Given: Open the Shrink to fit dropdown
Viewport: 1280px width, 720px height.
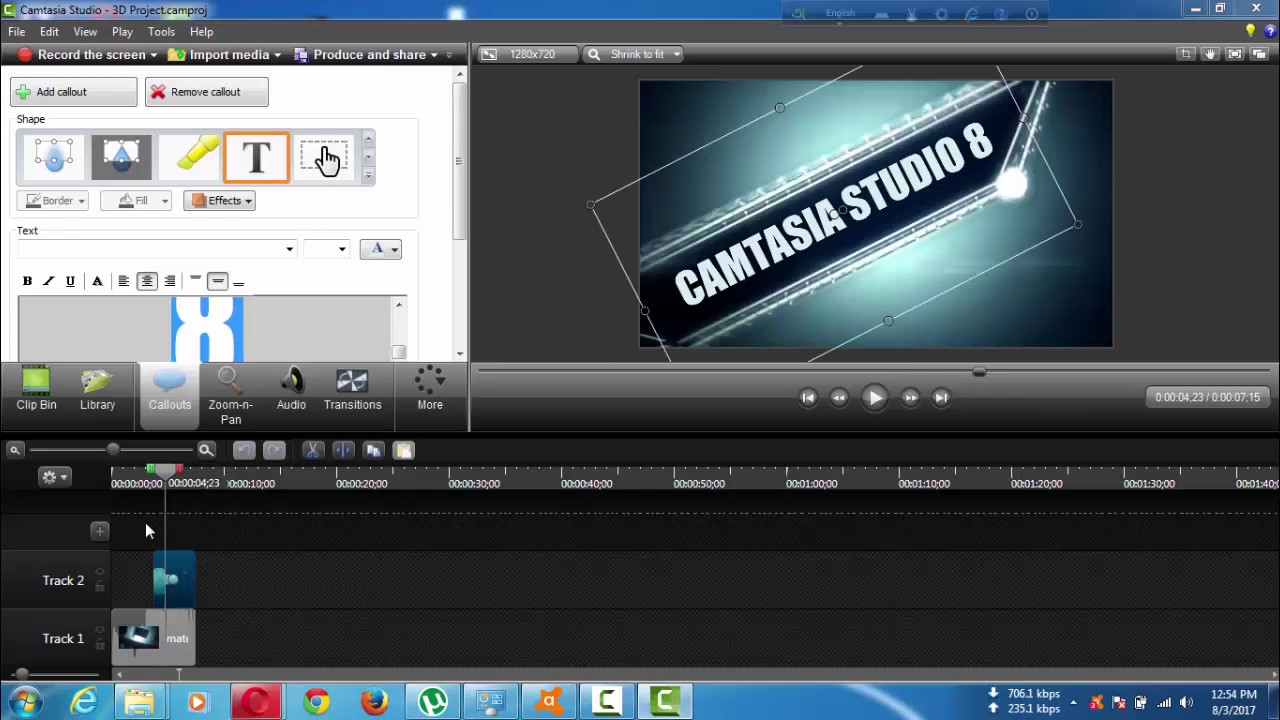Looking at the screenshot, I should click(636, 54).
